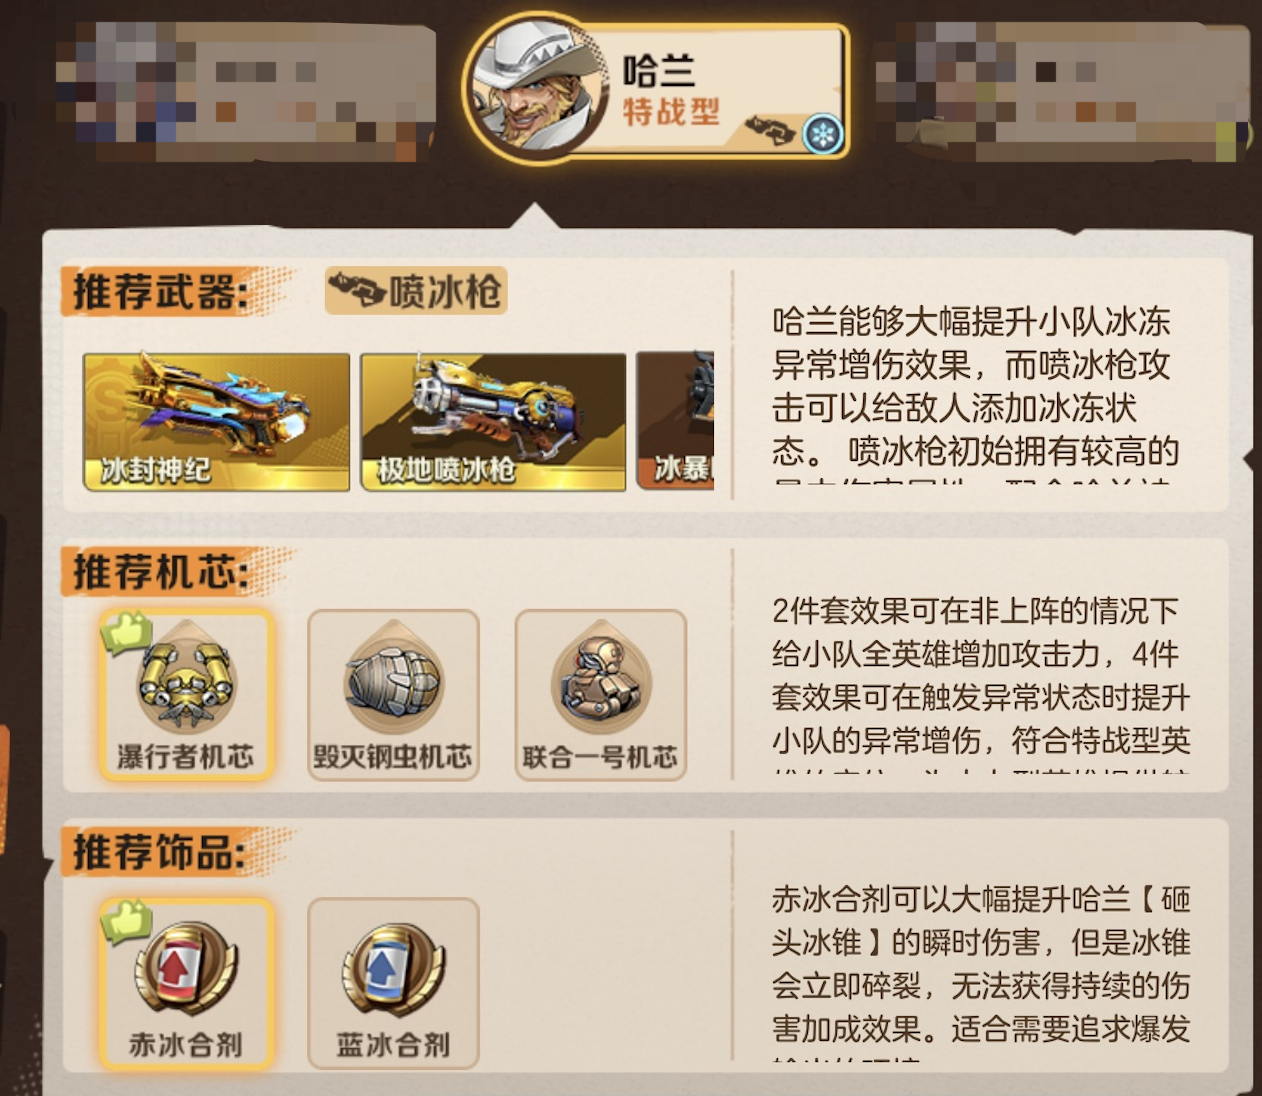Select the 瀑行者机芯 core icon
Image resolution: width=1262 pixels, height=1096 pixels.
186,694
